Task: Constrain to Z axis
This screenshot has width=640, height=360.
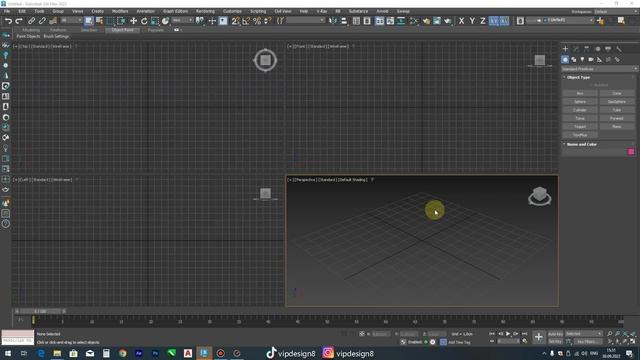Action: point(482,21)
